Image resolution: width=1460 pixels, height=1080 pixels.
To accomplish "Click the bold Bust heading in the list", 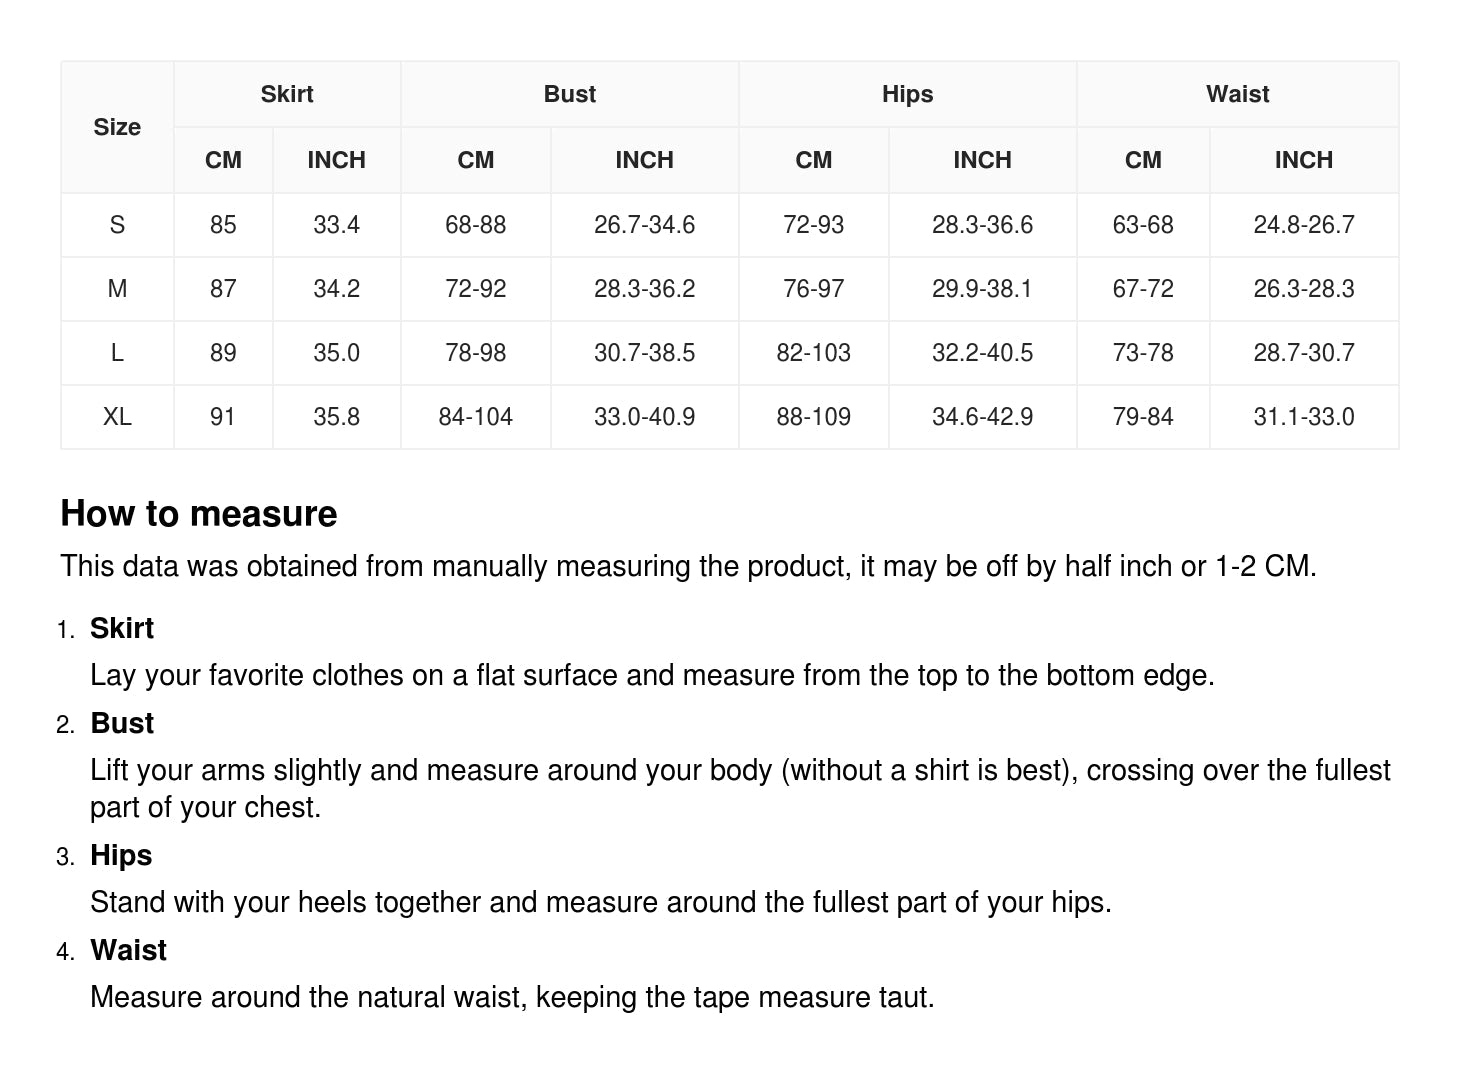I will pos(122,723).
